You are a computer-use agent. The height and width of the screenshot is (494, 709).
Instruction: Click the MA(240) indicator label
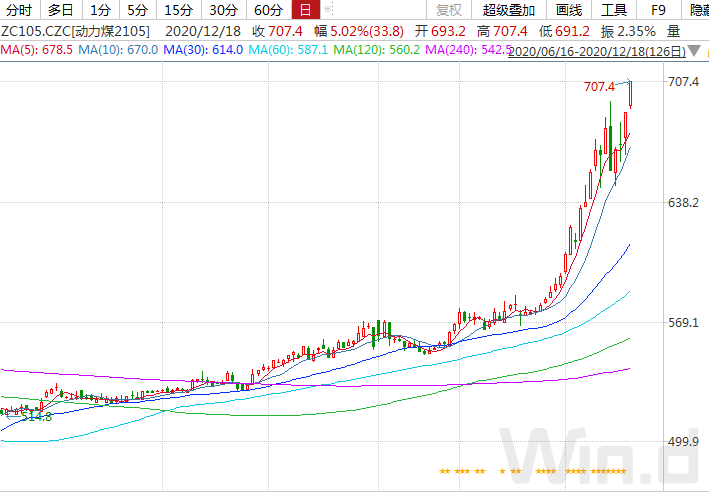coord(469,49)
